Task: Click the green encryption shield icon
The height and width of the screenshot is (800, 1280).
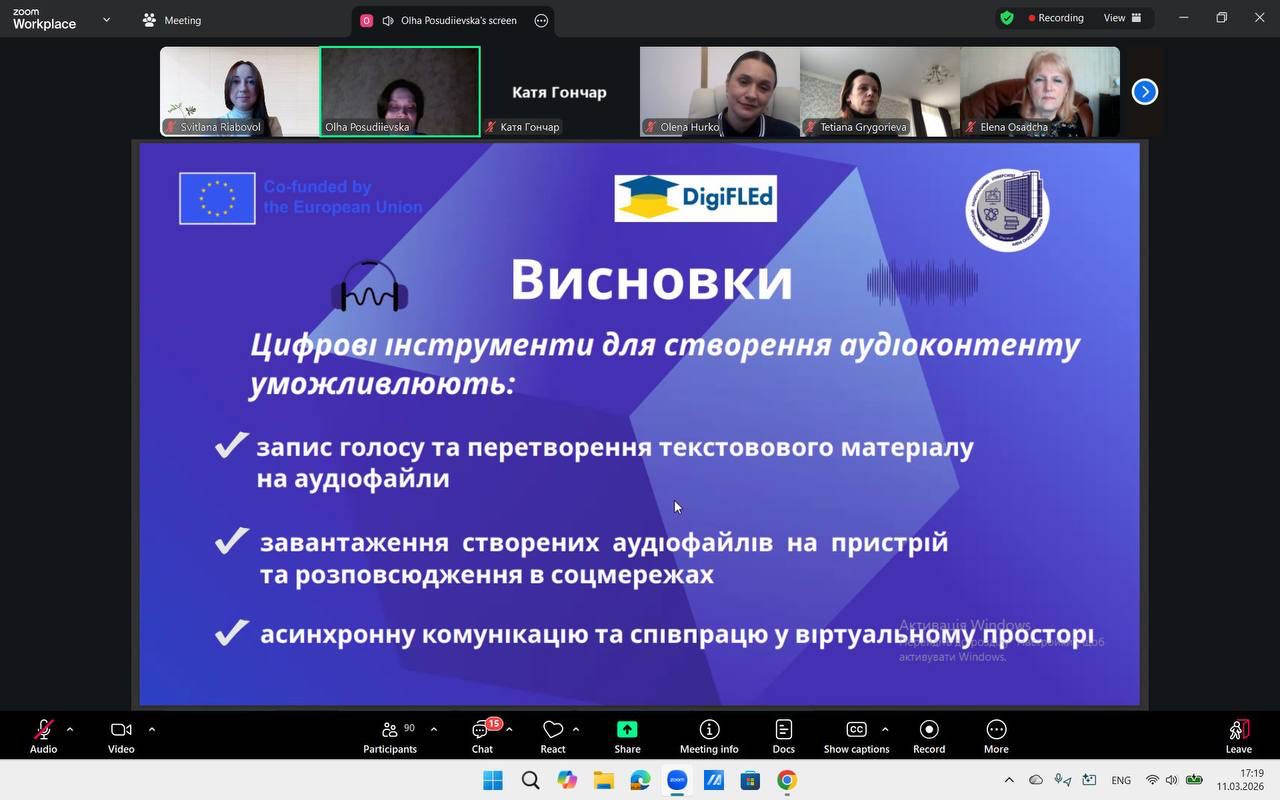Action: click(x=1007, y=18)
